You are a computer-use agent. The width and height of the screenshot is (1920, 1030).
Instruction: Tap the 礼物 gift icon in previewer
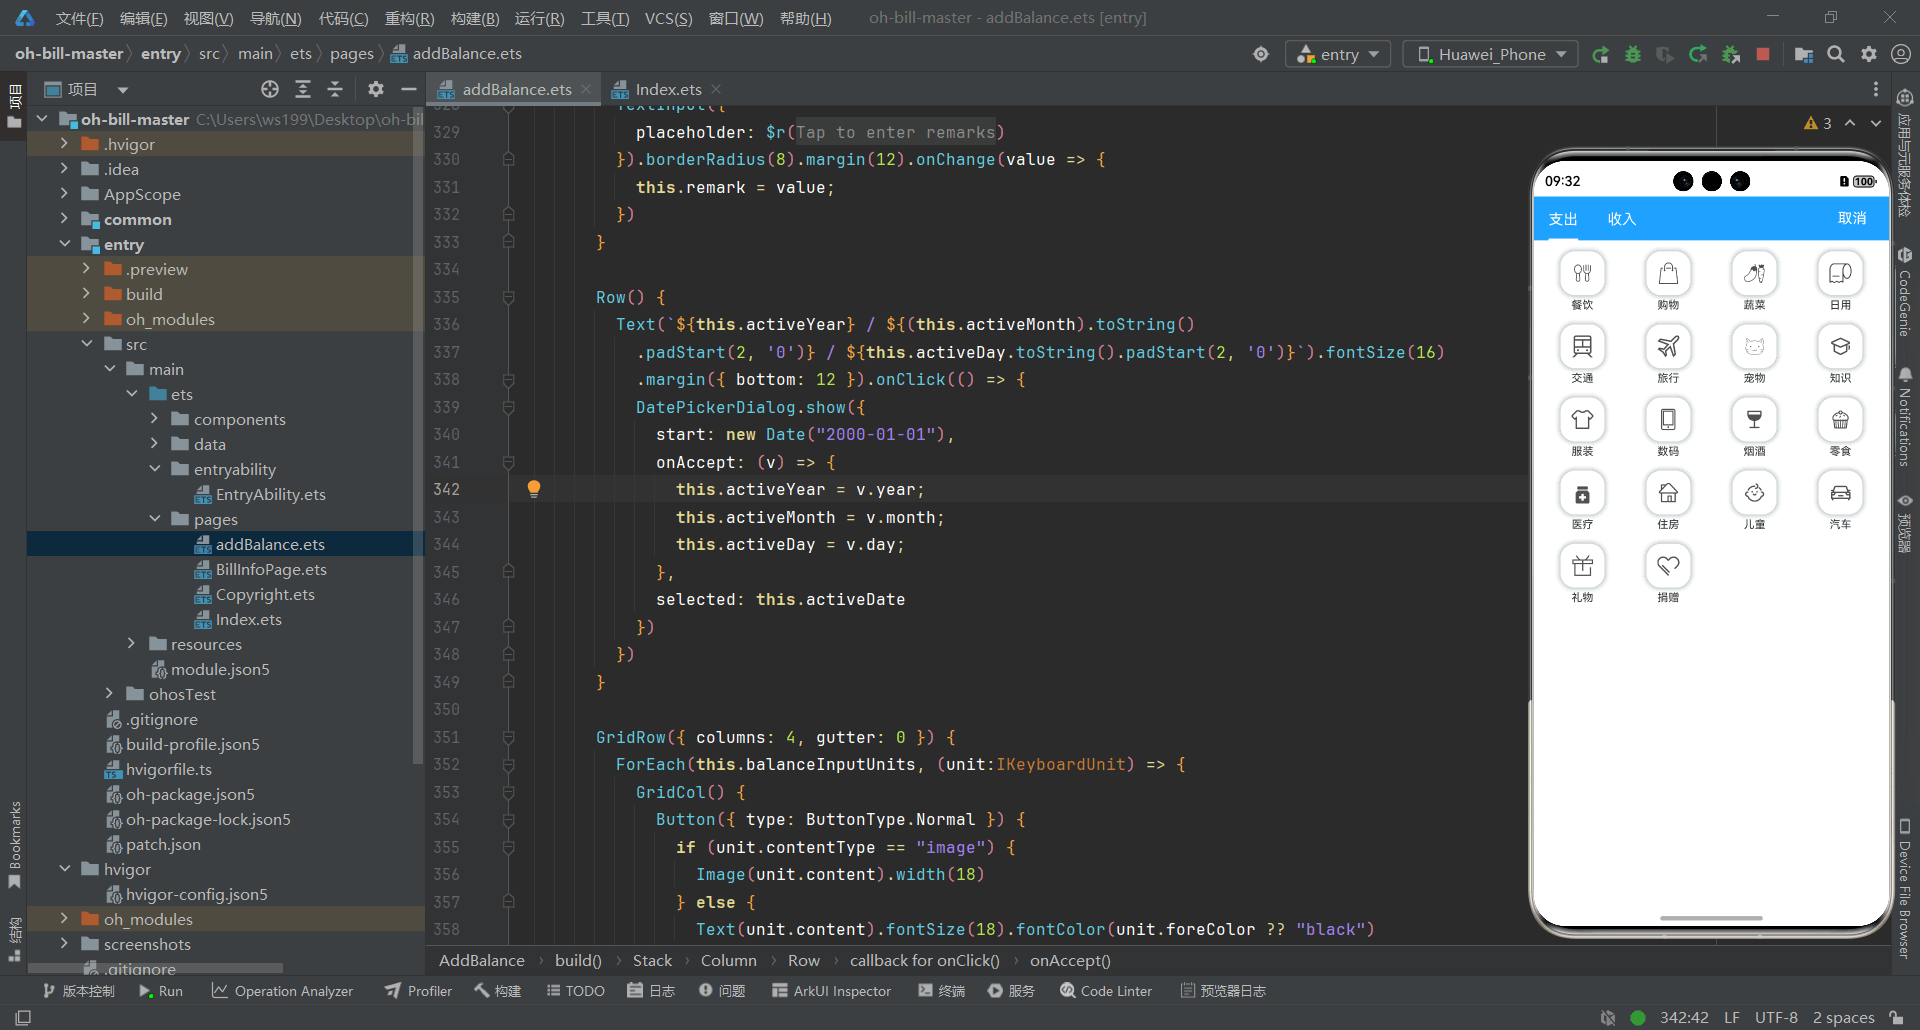[x=1582, y=565]
